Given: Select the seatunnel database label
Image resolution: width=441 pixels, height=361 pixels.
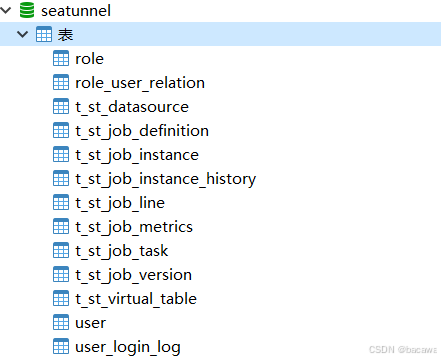Looking at the screenshot, I should pyautogui.click(x=76, y=11).
